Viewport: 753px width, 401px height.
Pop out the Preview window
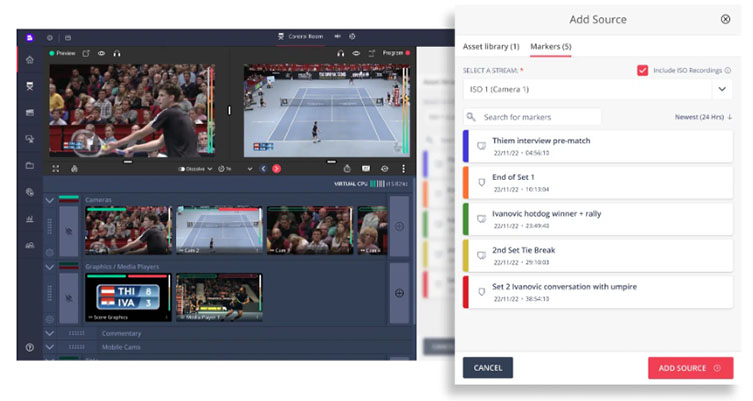[86, 53]
